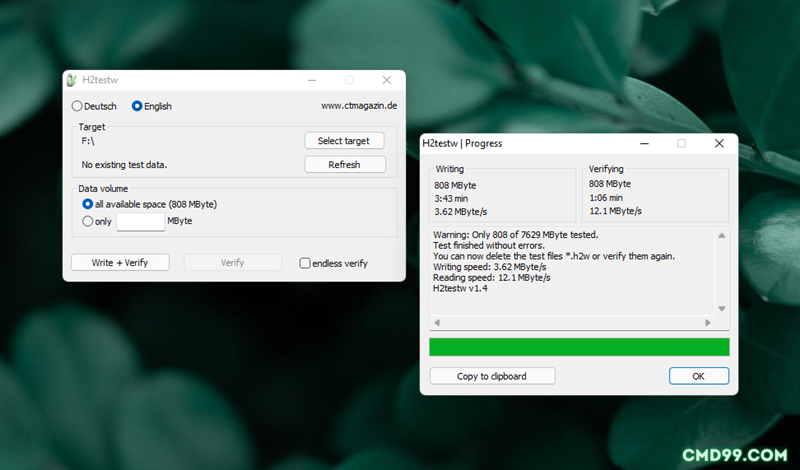The height and width of the screenshot is (470, 800).
Task: Click the Select target button
Action: coord(344,141)
